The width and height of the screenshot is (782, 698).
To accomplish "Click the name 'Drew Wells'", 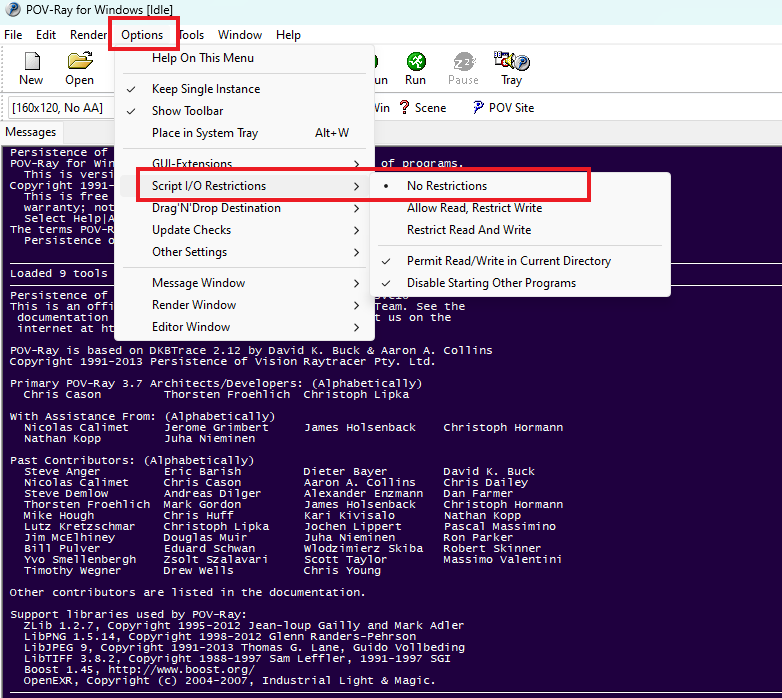I will (x=198, y=570).
